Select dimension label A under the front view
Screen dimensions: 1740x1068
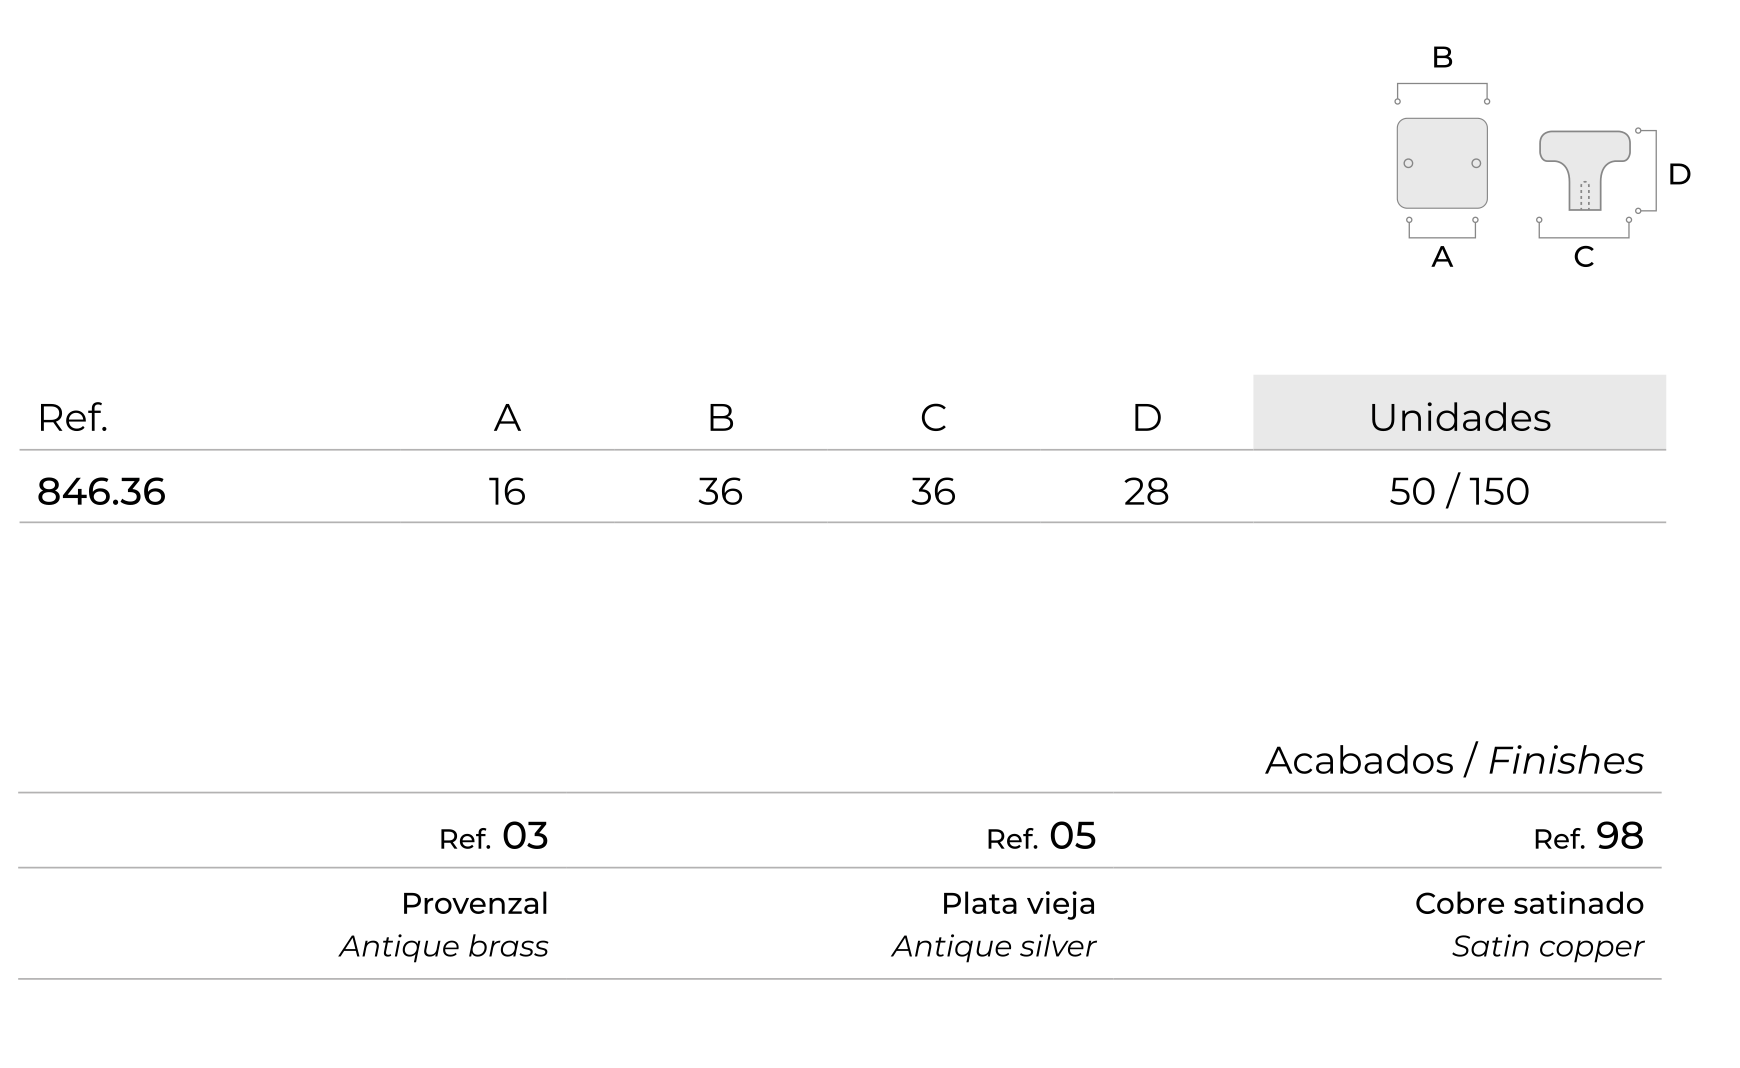1441,257
